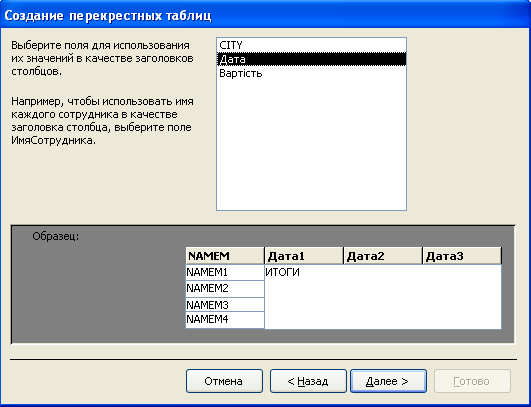Image resolution: width=531 pixels, height=407 pixels.
Task: Click the Дата2 sample column header
Action: pyautogui.click(x=383, y=256)
